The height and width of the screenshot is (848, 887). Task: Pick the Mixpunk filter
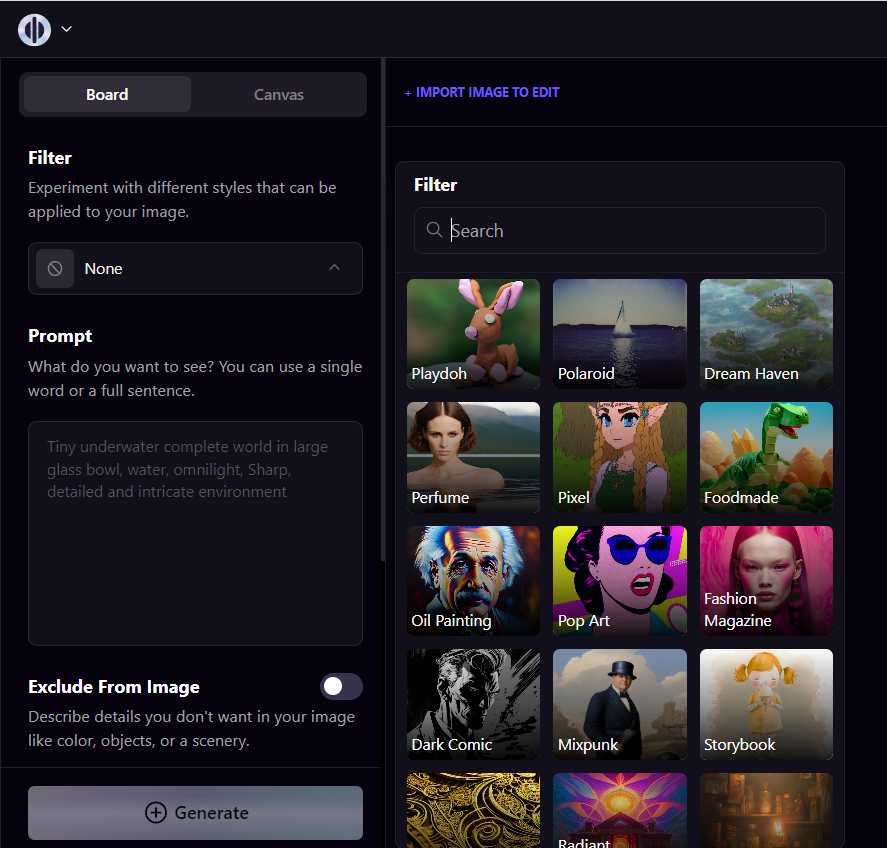(619, 704)
